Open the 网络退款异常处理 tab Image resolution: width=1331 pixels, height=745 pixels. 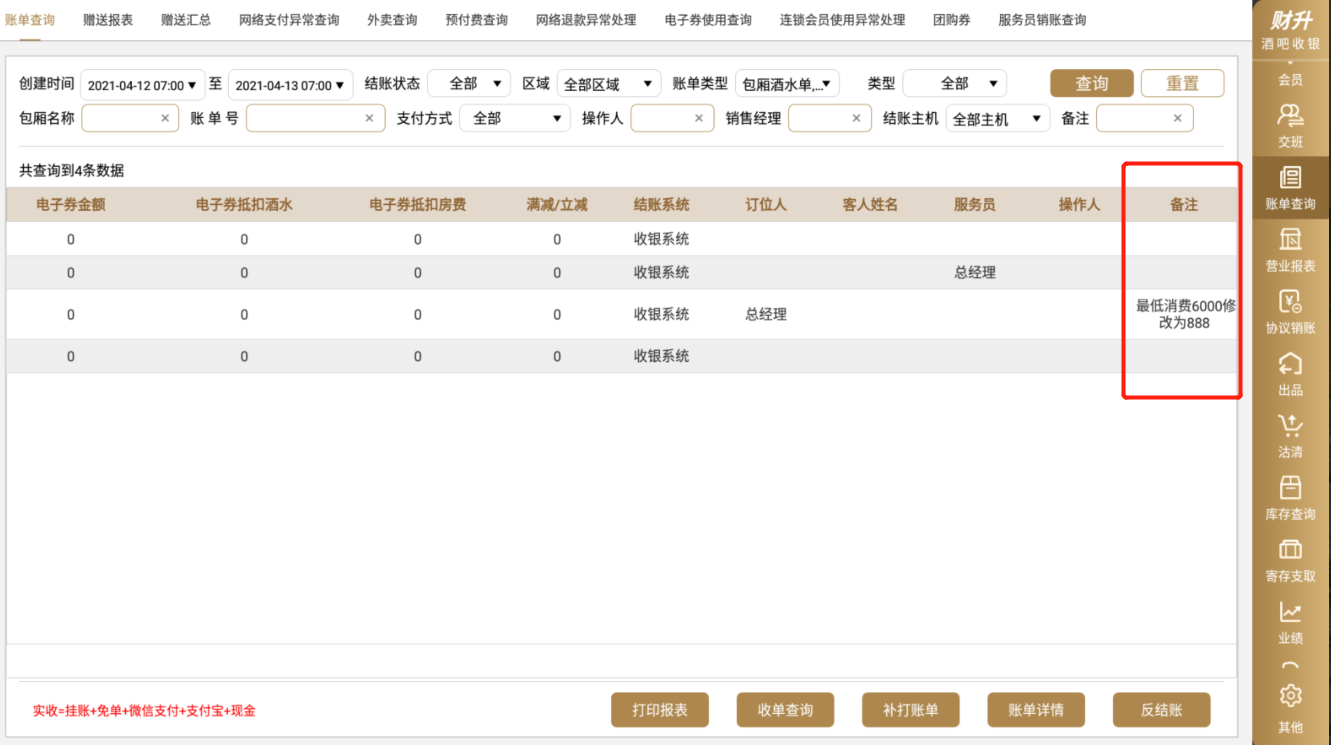586,20
